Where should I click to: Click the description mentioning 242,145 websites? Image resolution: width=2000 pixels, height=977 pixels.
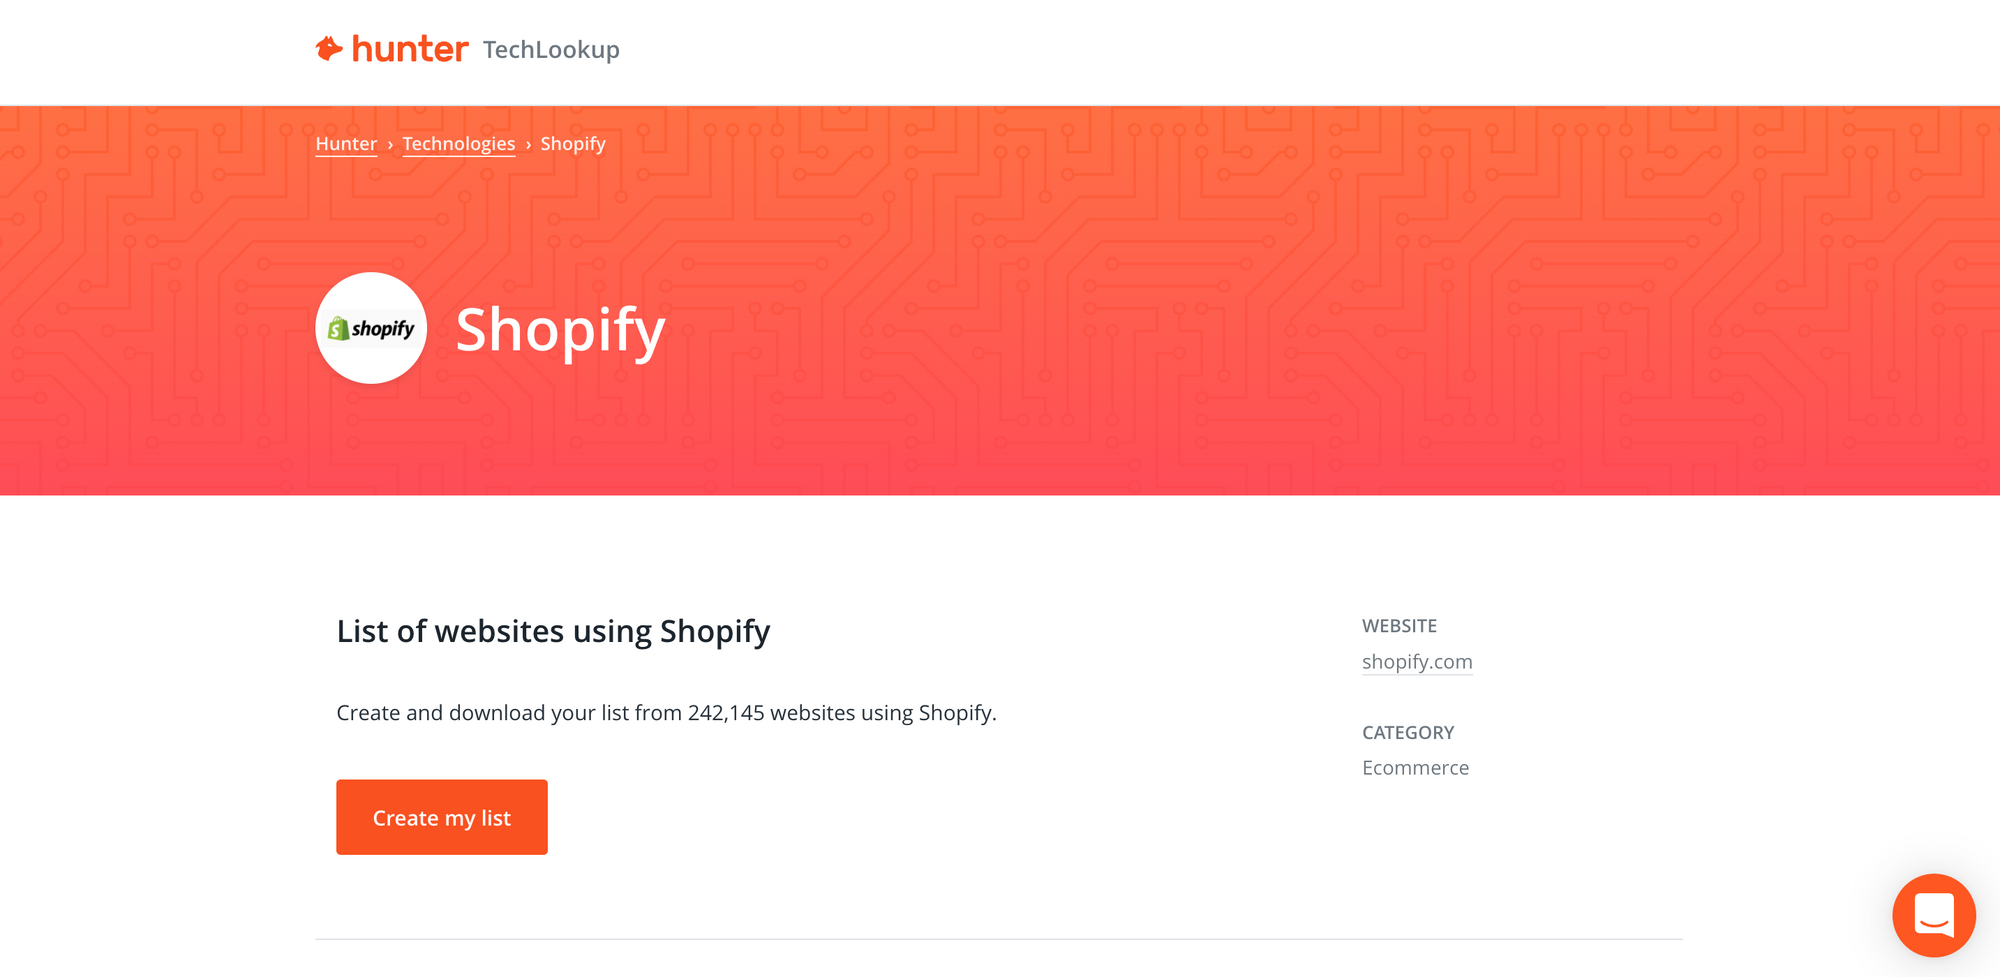(x=666, y=713)
